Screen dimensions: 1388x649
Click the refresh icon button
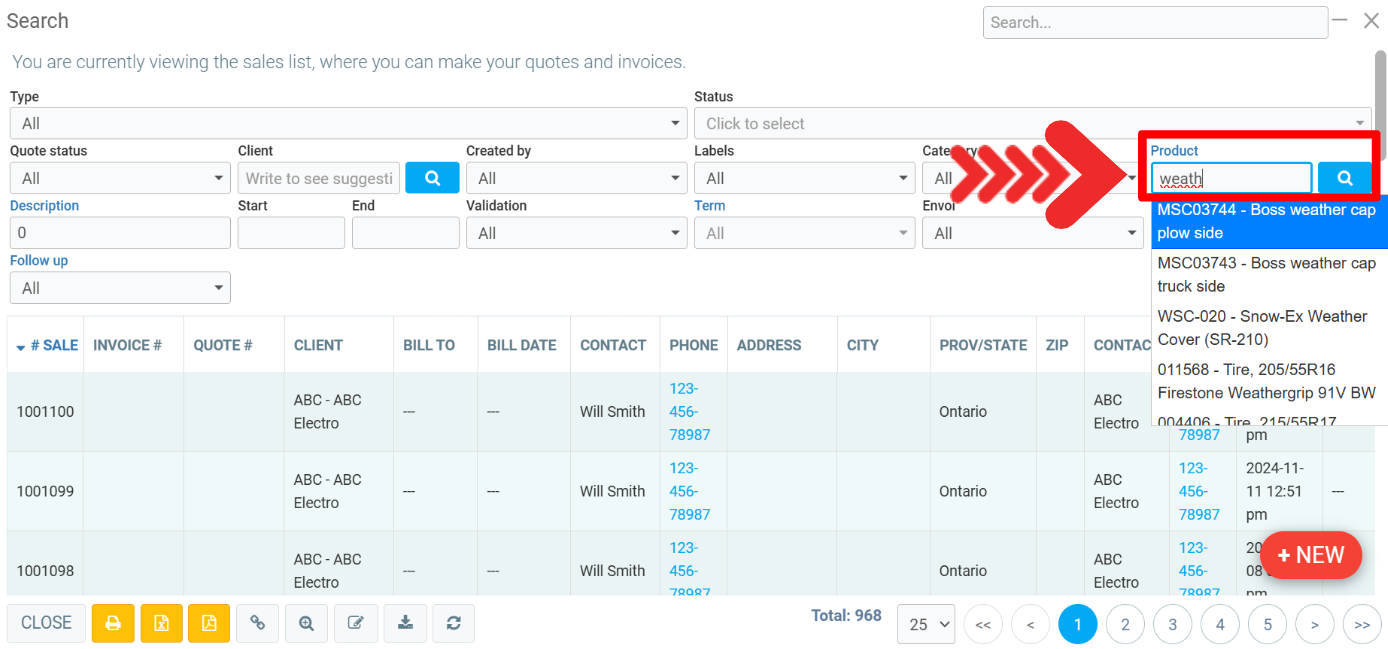click(x=453, y=623)
